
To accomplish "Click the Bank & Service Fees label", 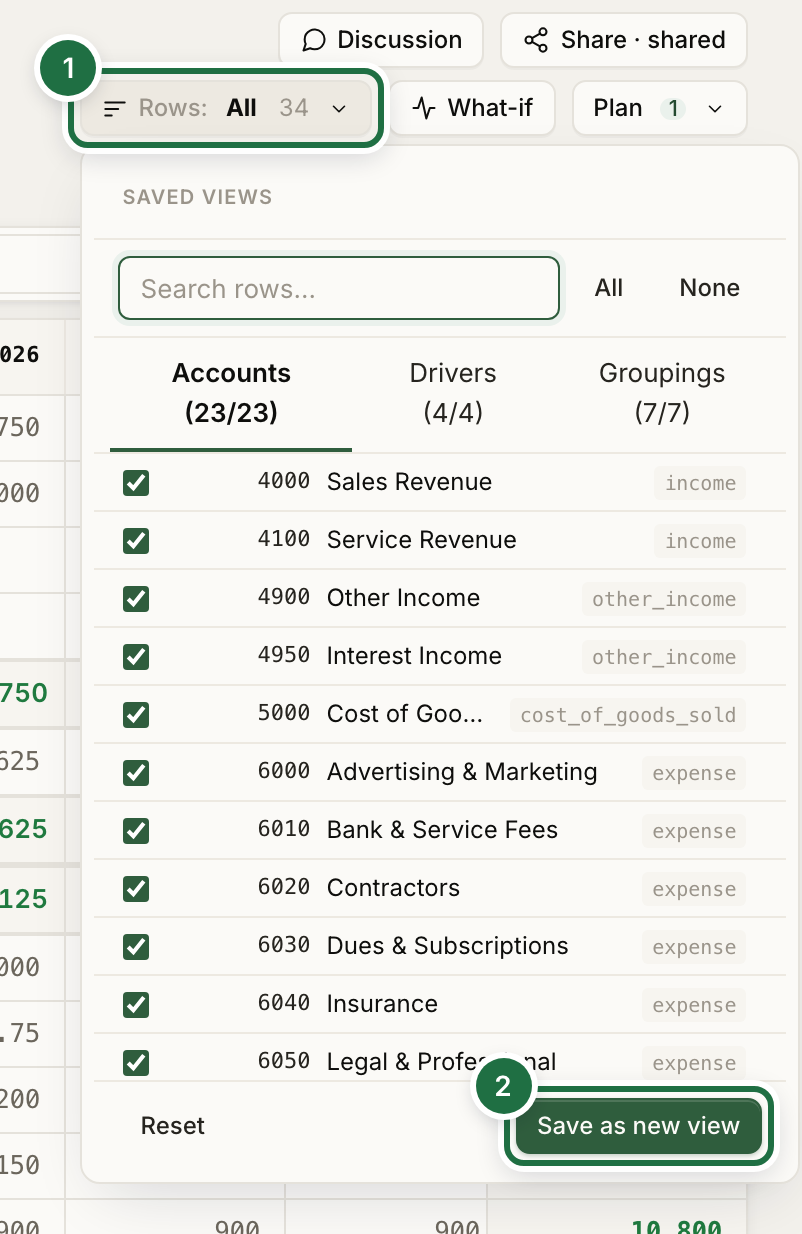I will point(443,830).
